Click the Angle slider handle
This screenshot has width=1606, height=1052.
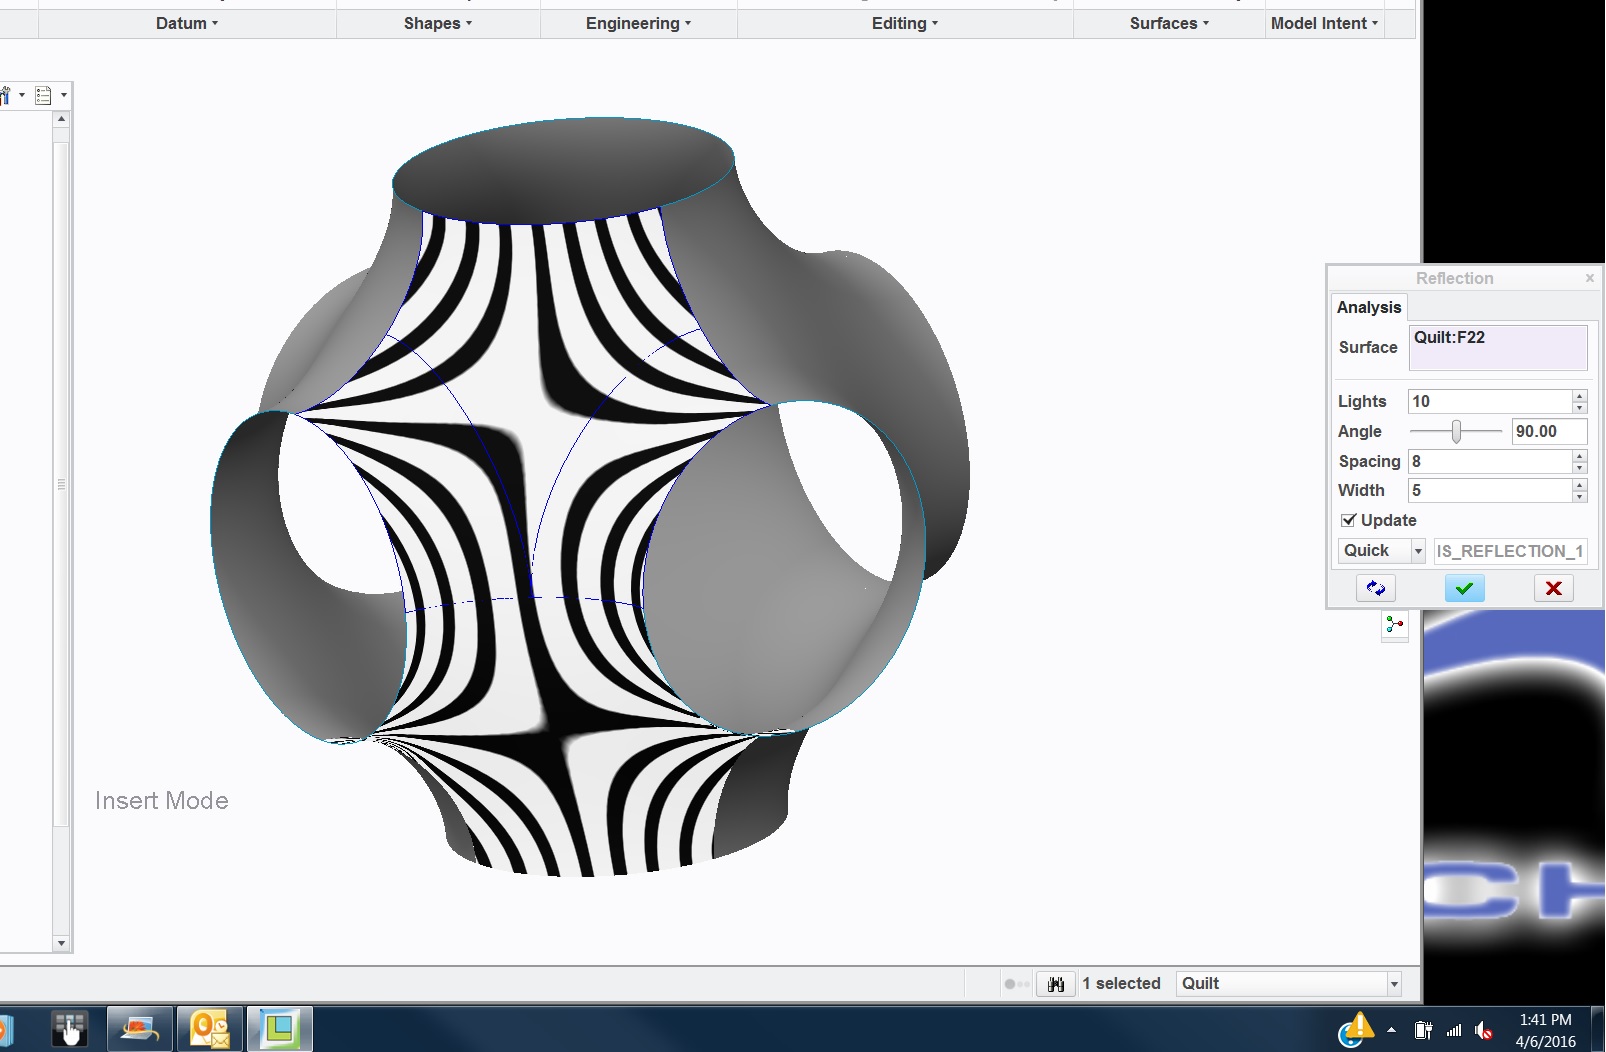click(x=1456, y=431)
